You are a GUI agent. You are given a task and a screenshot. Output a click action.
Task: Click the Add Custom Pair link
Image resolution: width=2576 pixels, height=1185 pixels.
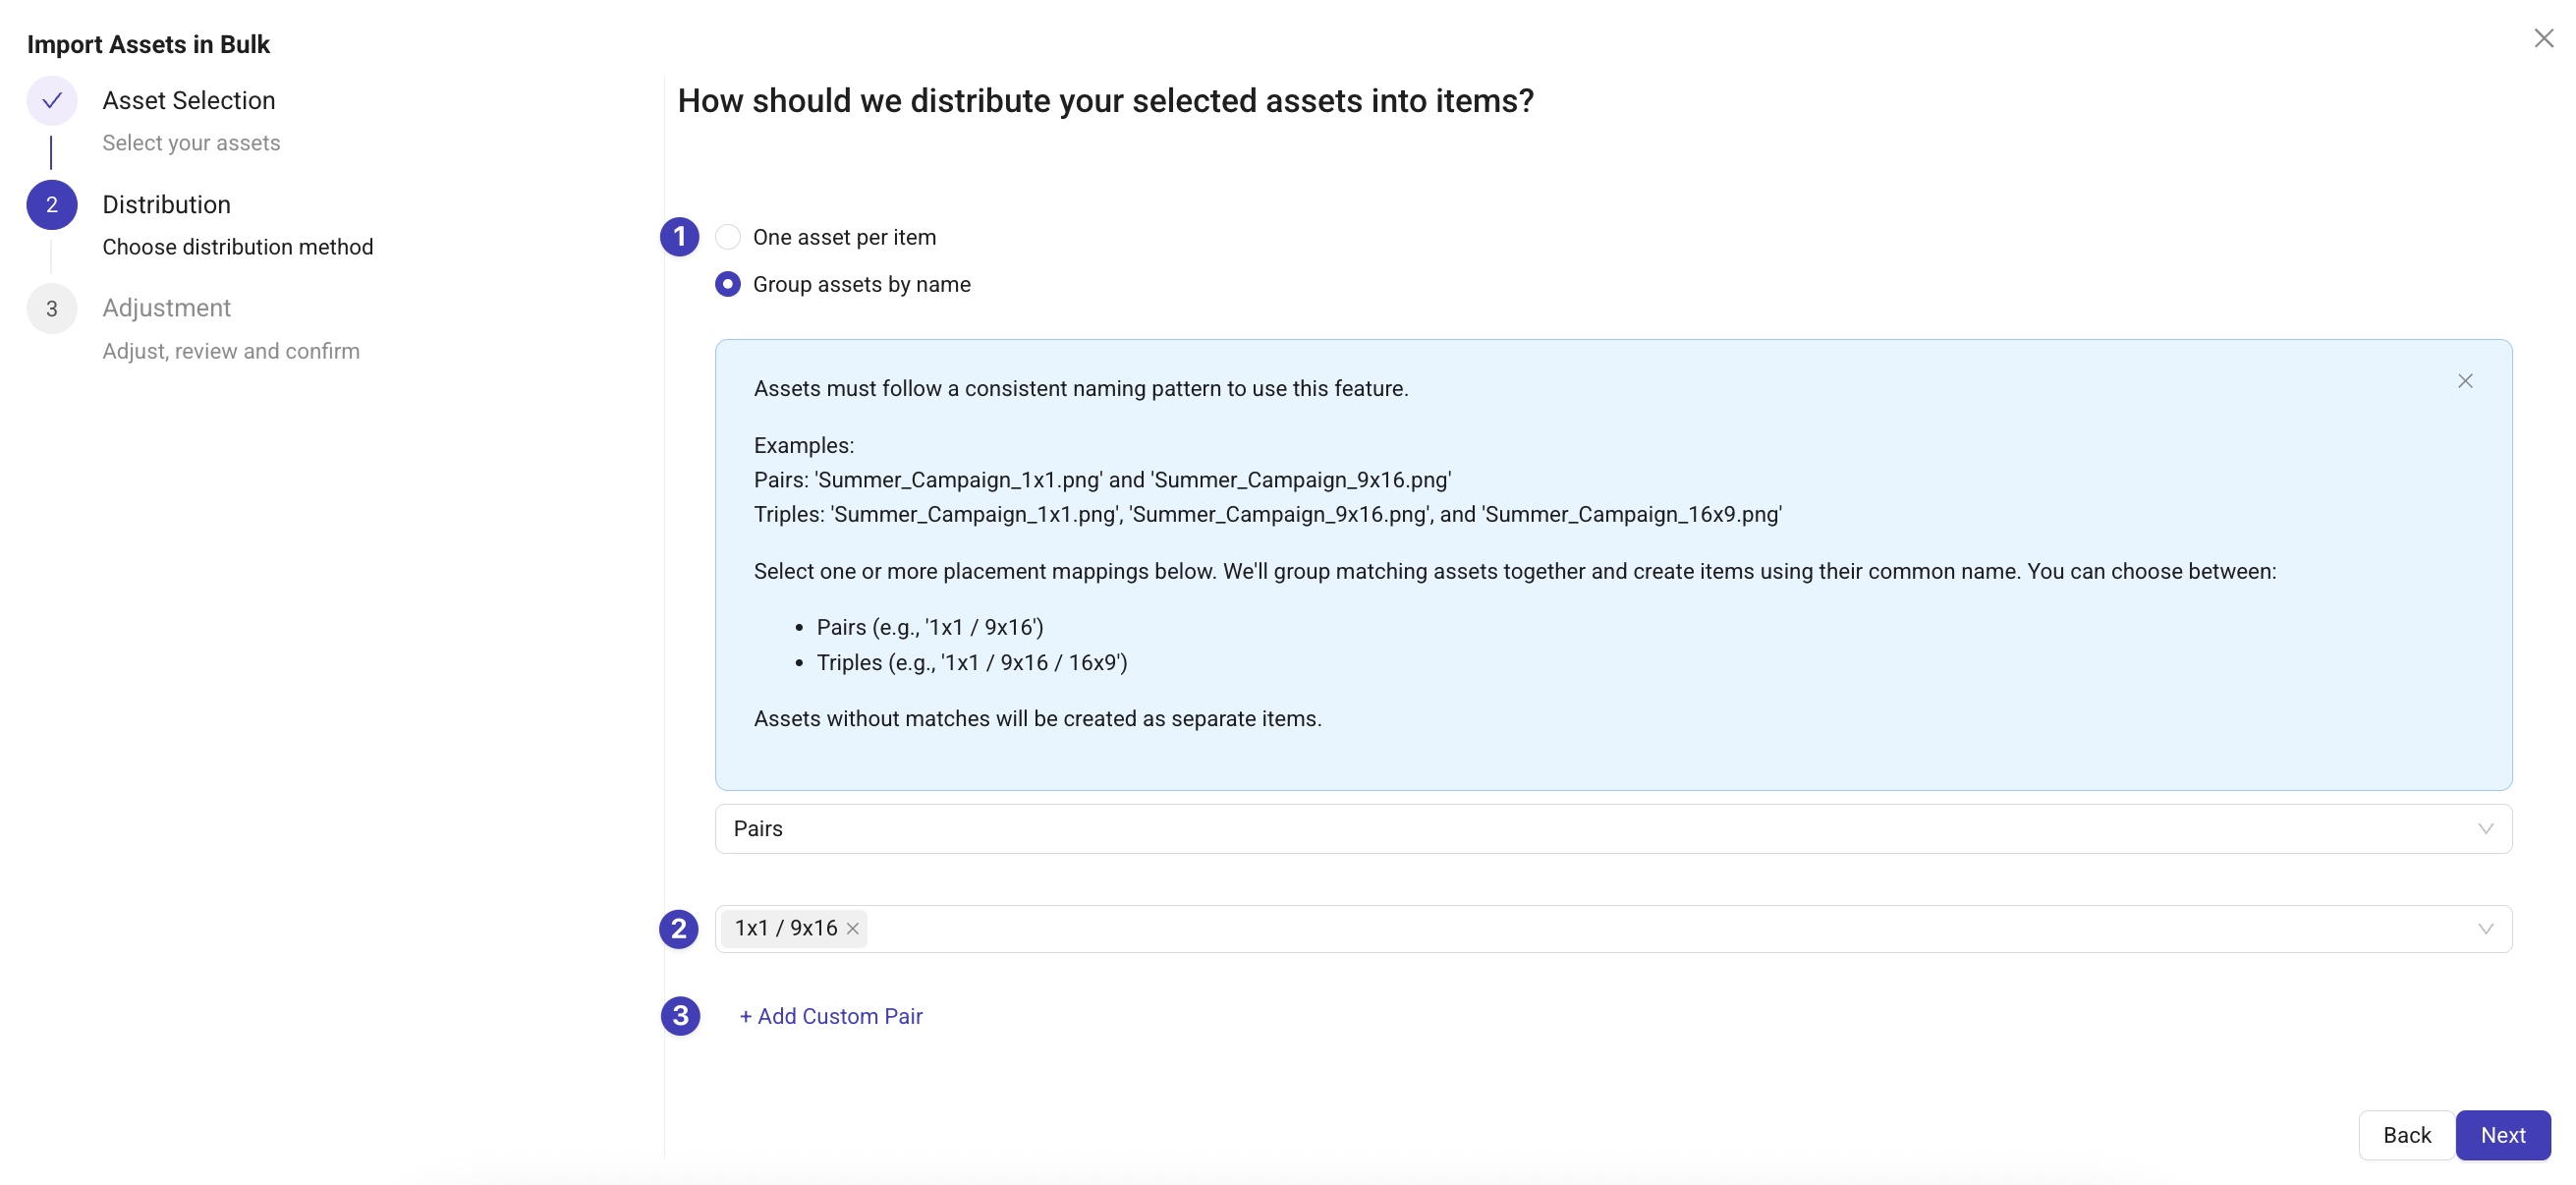click(x=830, y=1016)
